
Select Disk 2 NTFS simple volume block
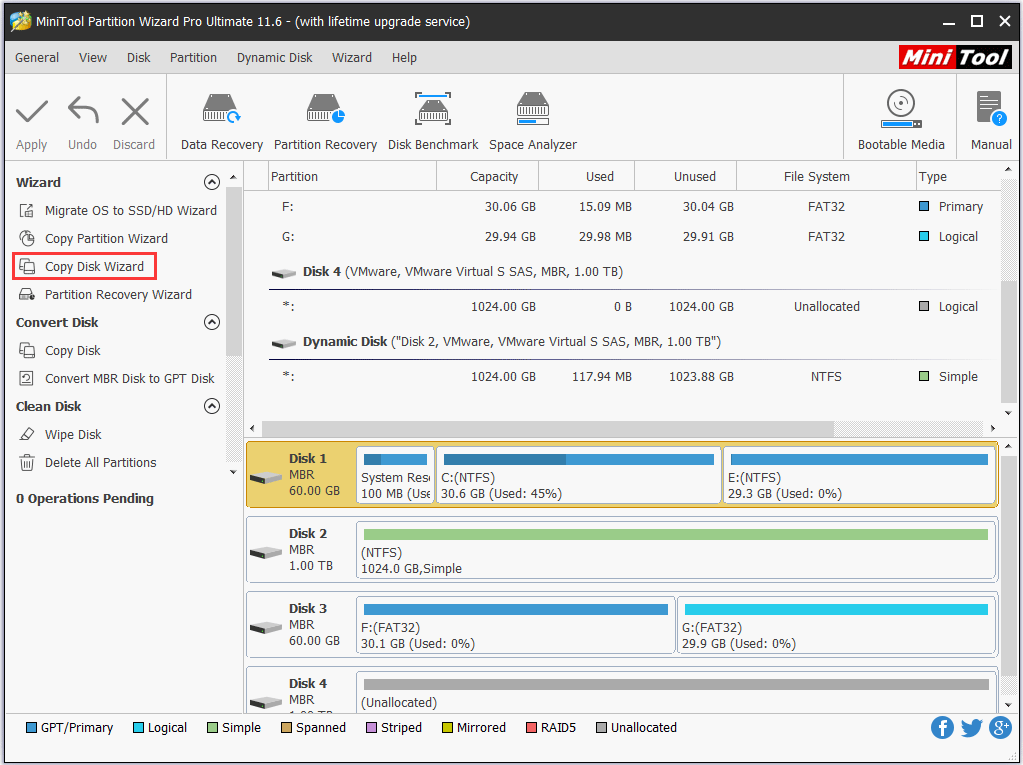click(676, 550)
